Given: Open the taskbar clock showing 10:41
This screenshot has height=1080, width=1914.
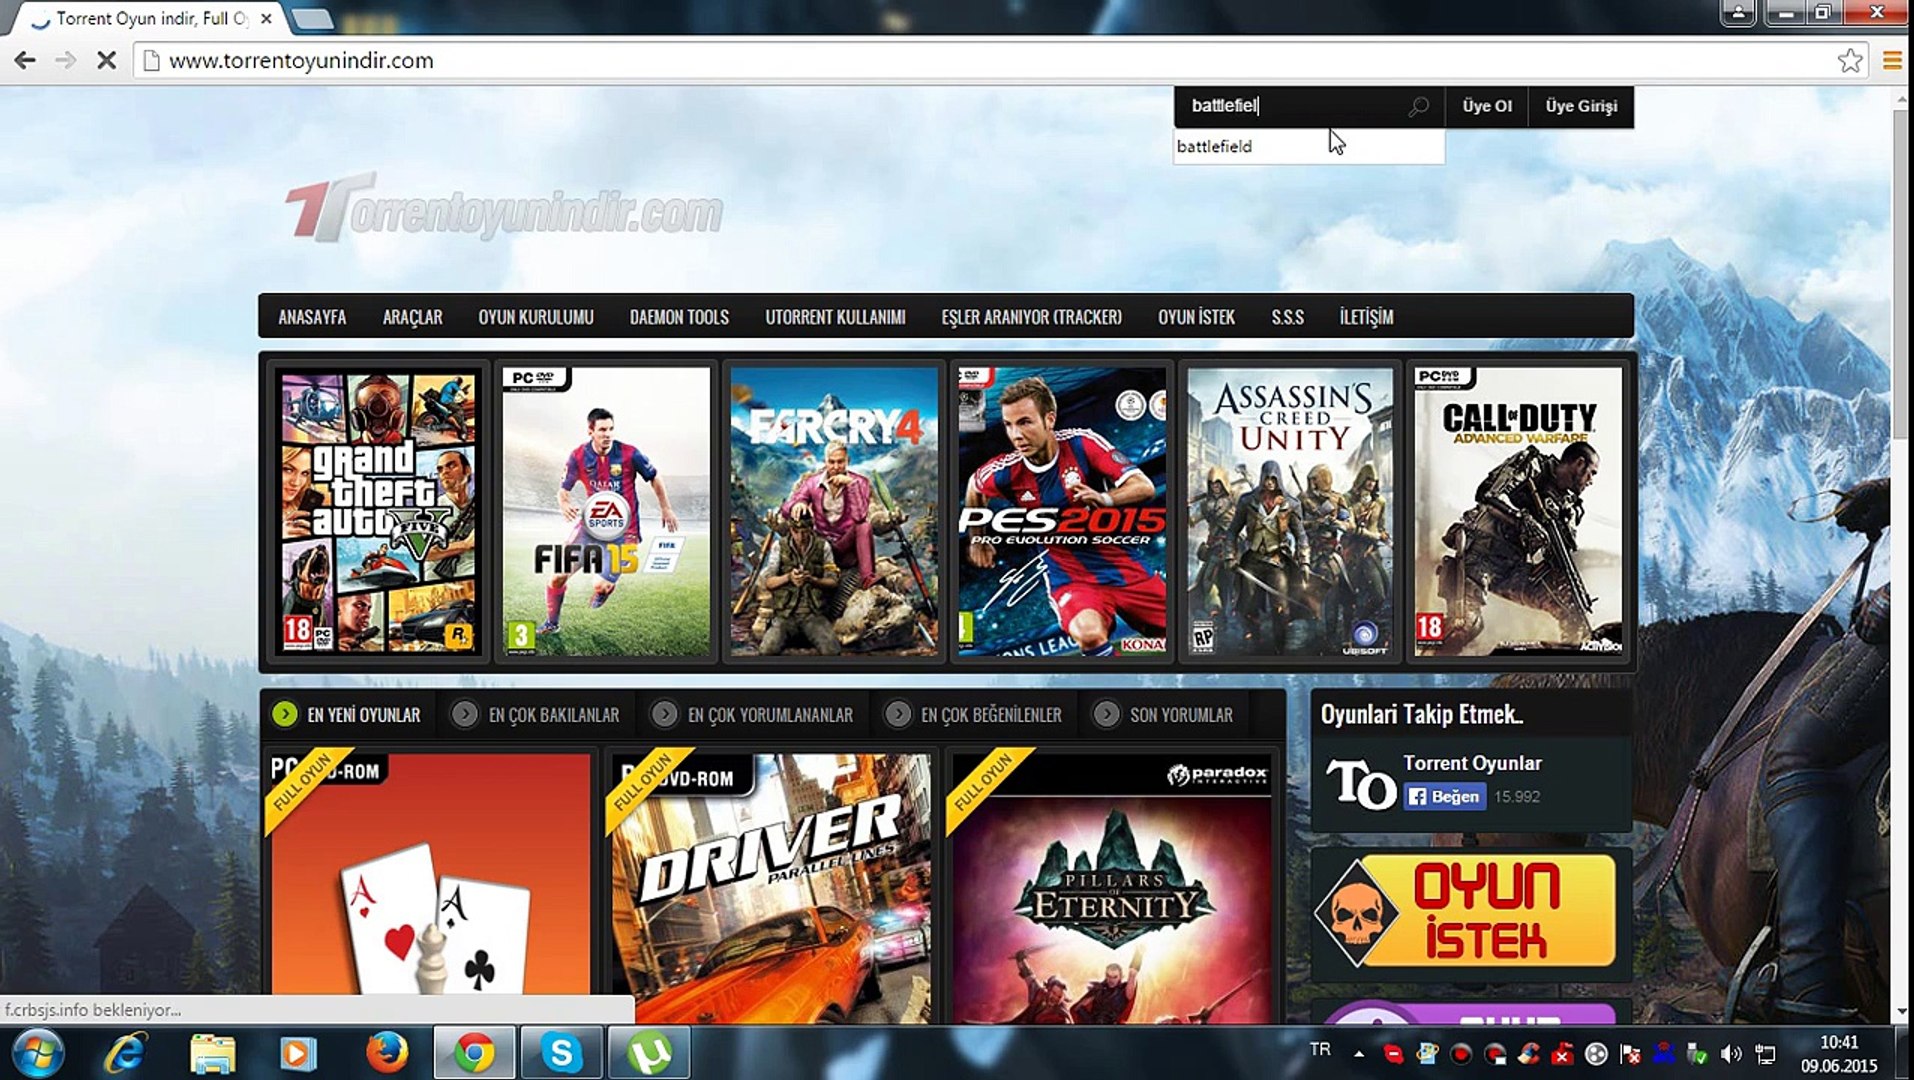Looking at the screenshot, I should pos(1839,1054).
